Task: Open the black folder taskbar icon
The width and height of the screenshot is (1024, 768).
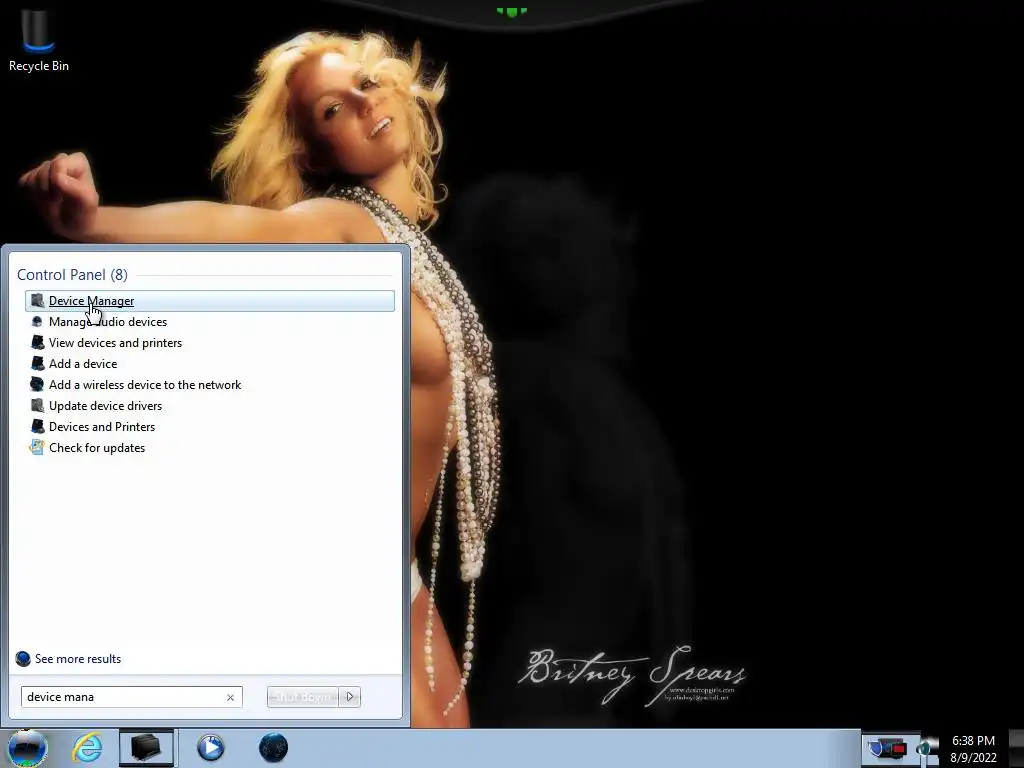Action: [147, 748]
